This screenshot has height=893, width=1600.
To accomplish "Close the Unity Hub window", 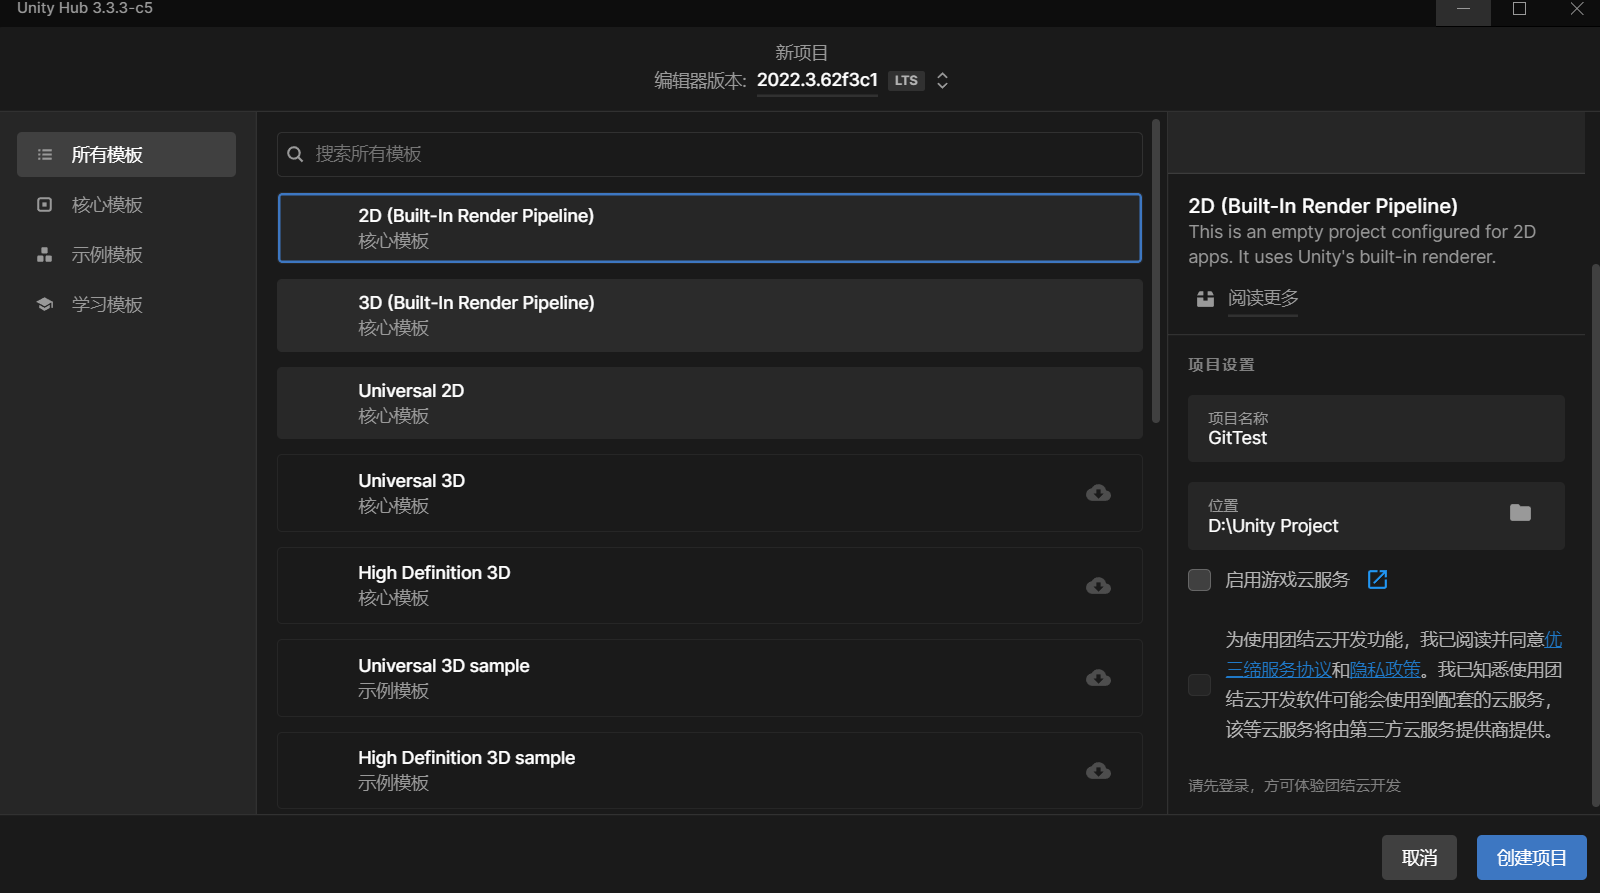I will pyautogui.click(x=1576, y=10).
